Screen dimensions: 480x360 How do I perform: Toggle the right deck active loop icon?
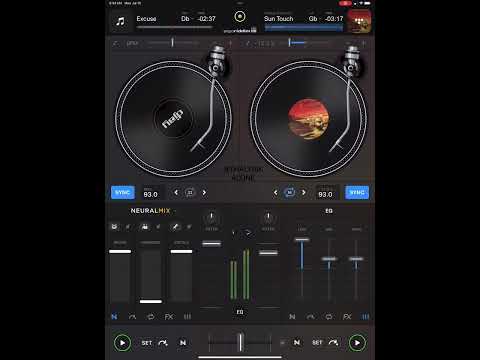coord(289,192)
